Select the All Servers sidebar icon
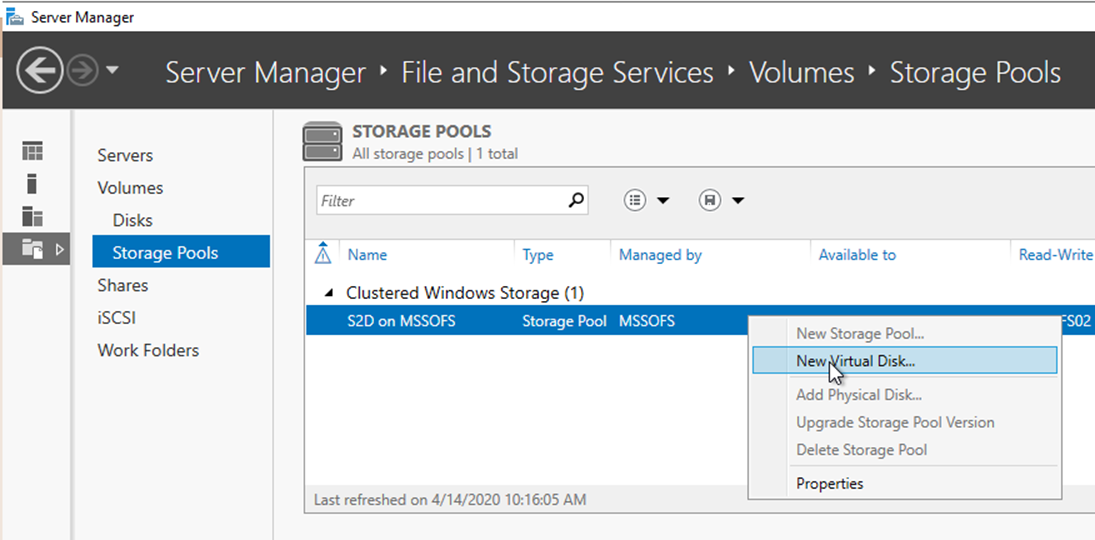This screenshot has width=1095, height=540. pos(34,217)
